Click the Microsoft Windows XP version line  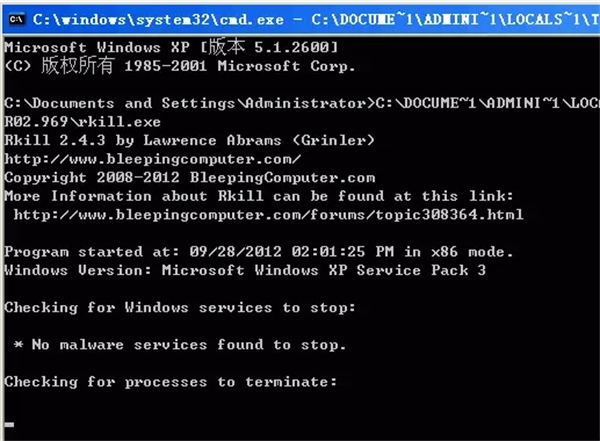pos(171,48)
